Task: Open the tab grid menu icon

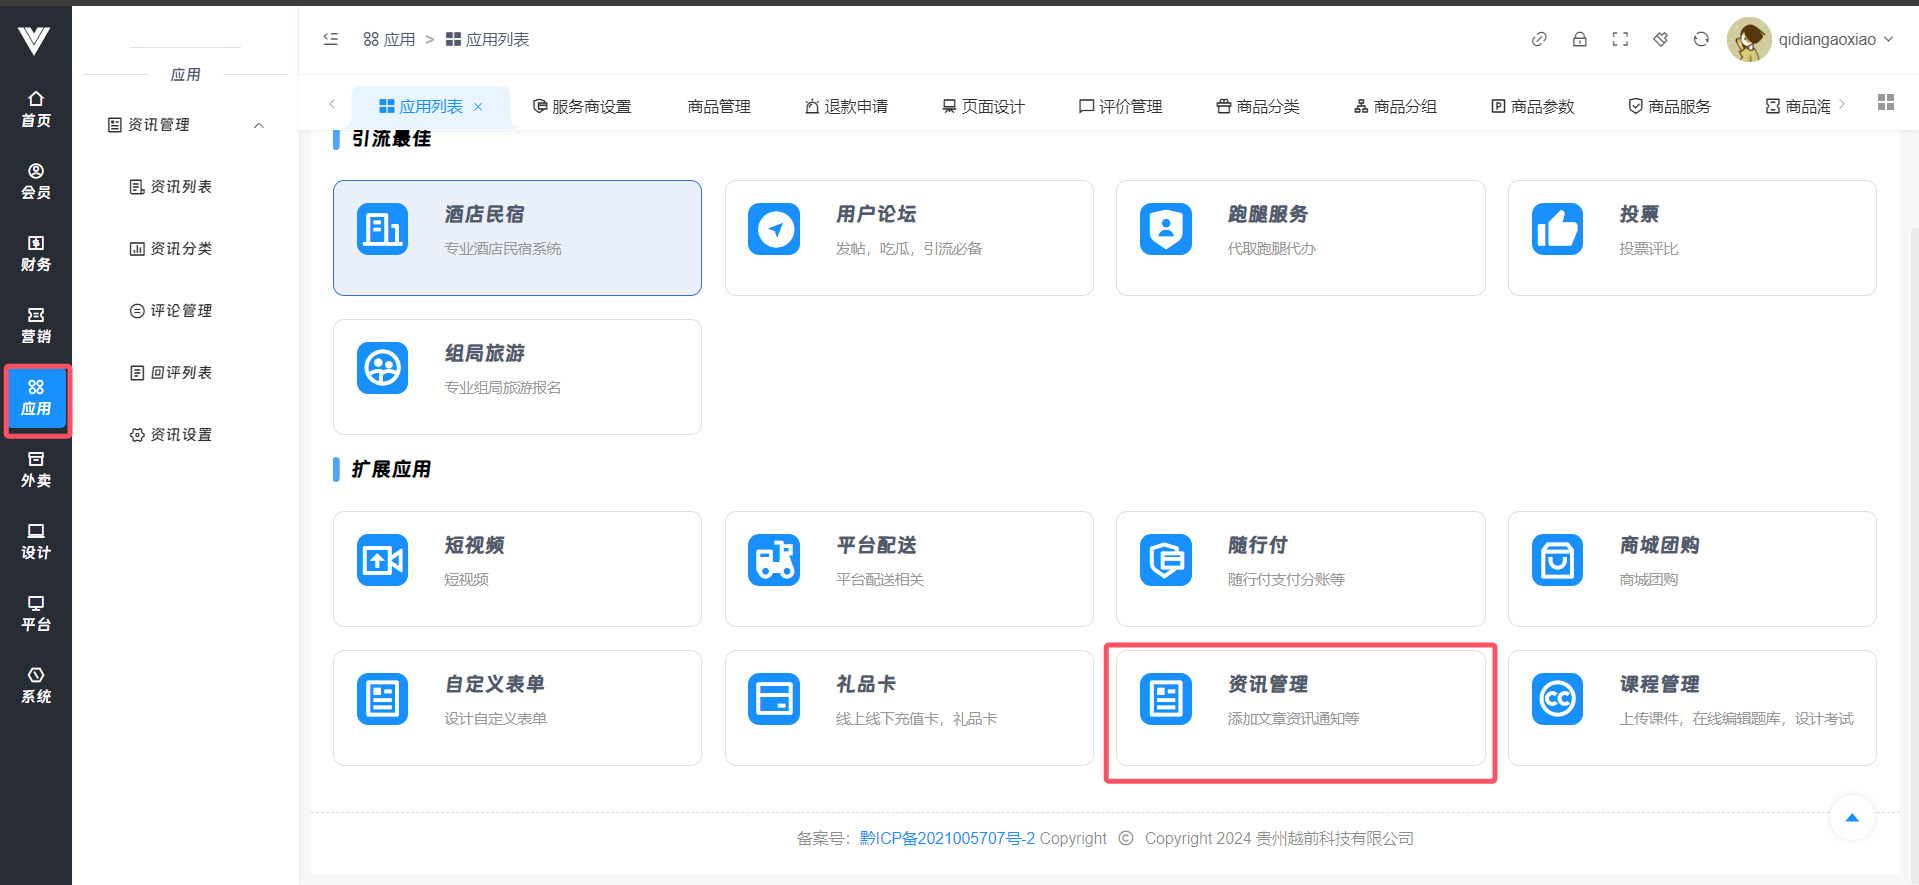Action: 1885,102
